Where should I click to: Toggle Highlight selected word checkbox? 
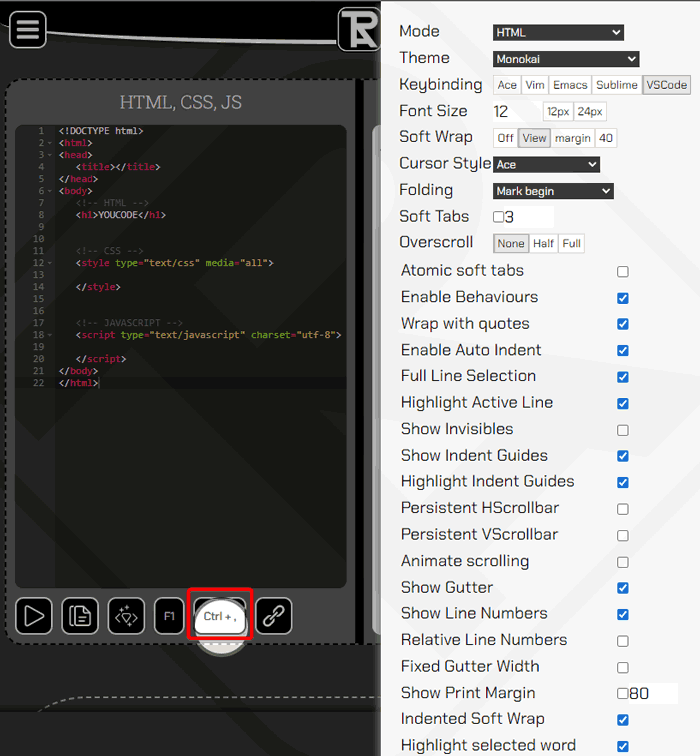click(x=623, y=746)
